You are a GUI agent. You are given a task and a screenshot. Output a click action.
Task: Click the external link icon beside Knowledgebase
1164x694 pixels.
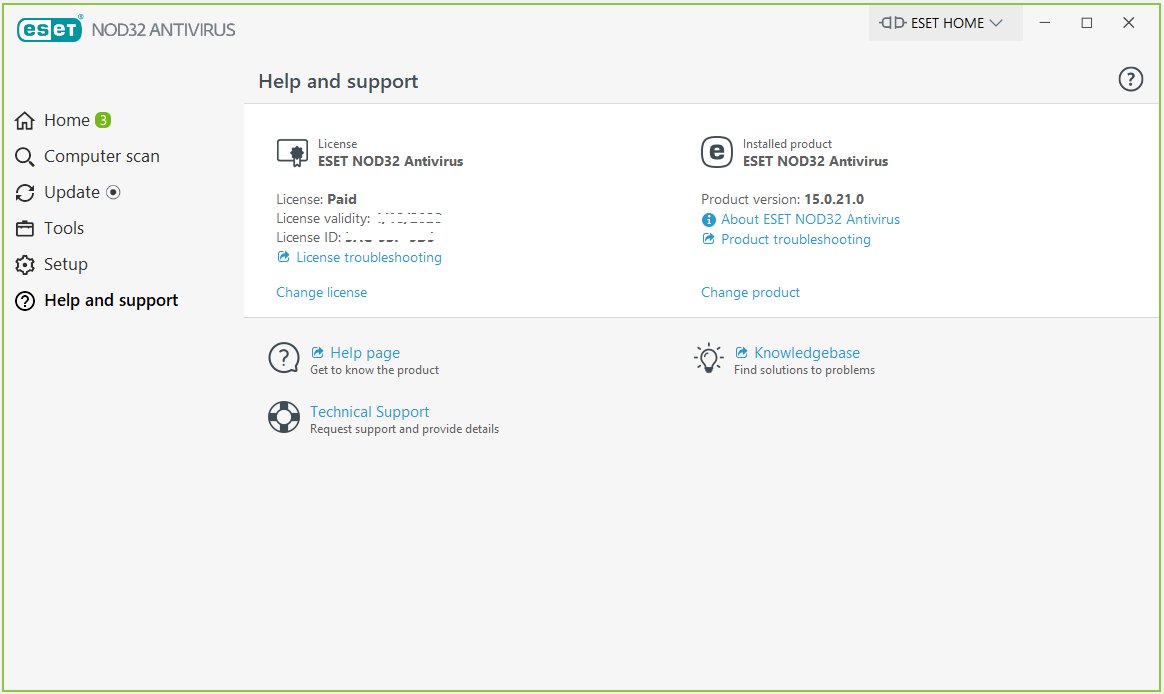[741, 353]
